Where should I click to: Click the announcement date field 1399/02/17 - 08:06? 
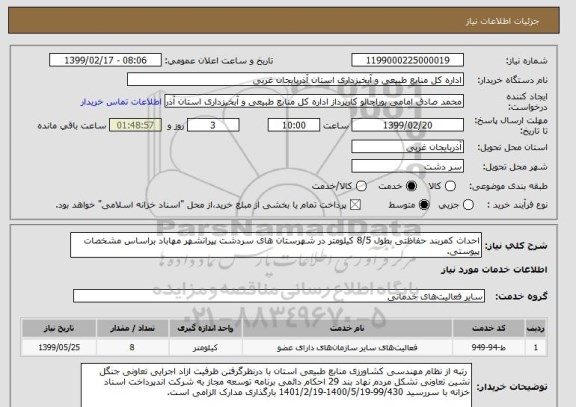coord(105,60)
